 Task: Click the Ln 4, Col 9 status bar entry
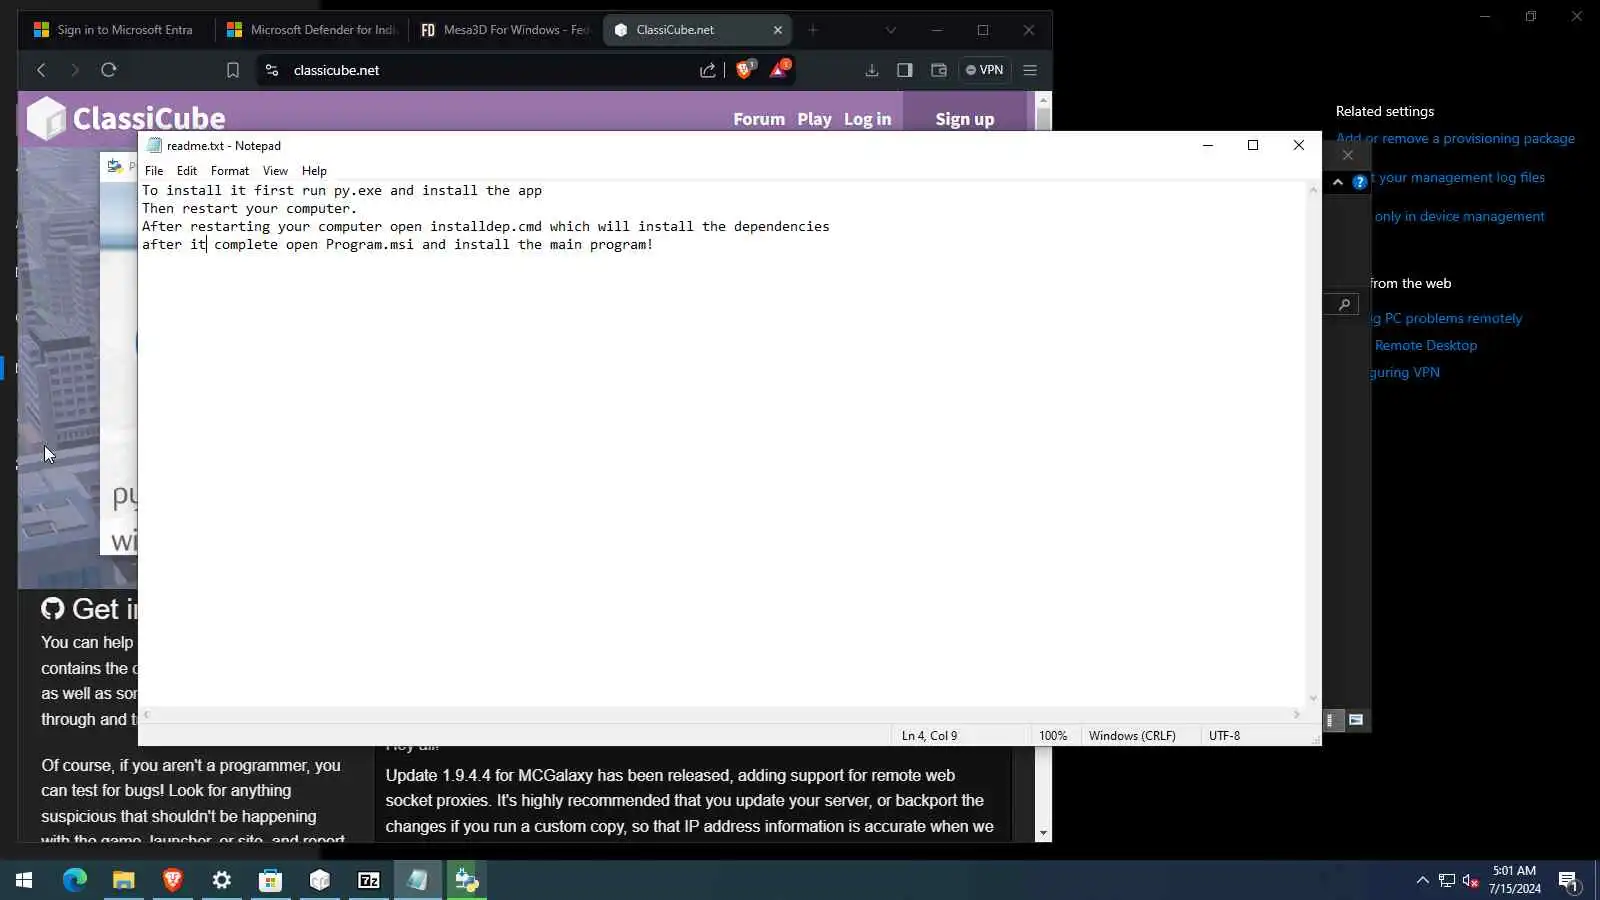click(x=929, y=736)
